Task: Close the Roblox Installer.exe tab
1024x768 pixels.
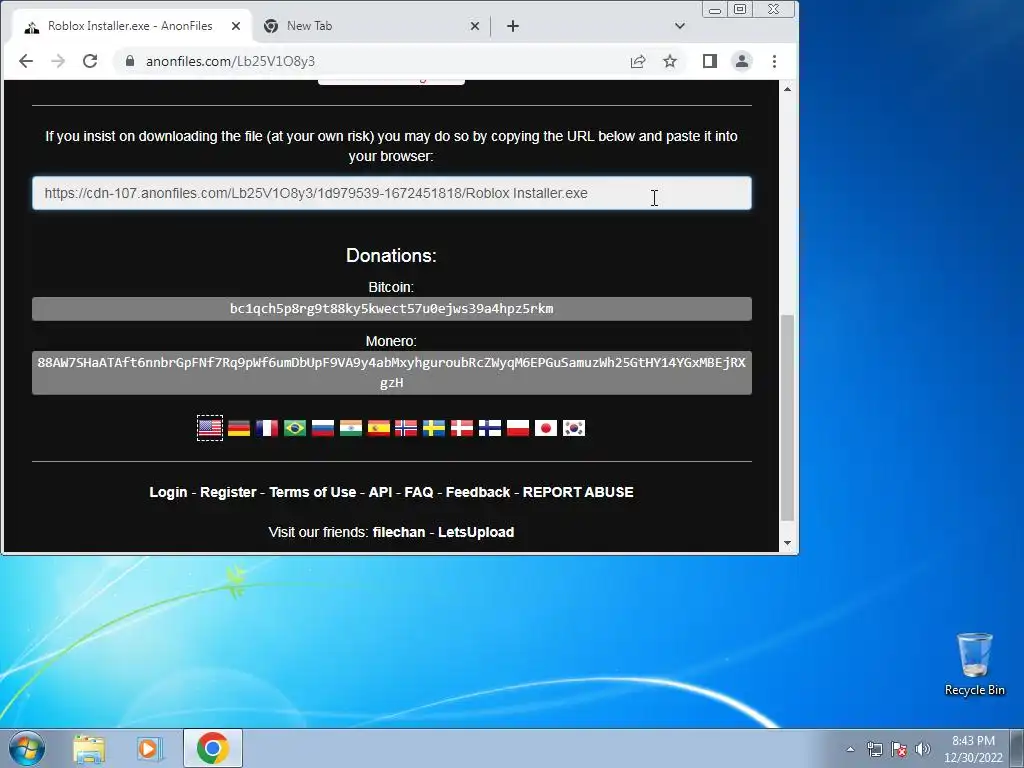Action: click(x=236, y=26)
